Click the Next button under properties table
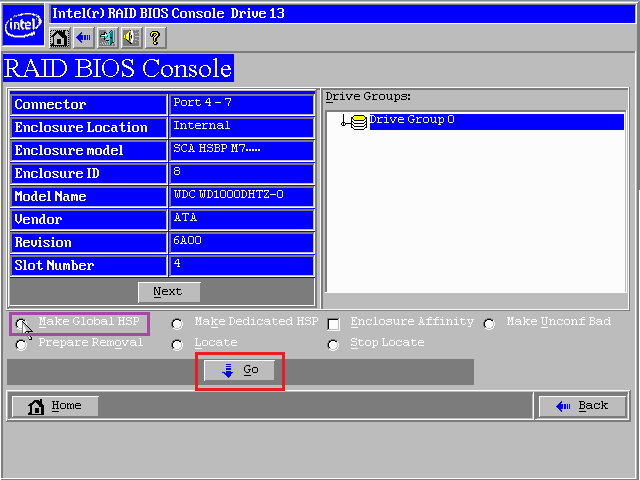The width and height of the screenshot is (640, 480). point(169,292)
